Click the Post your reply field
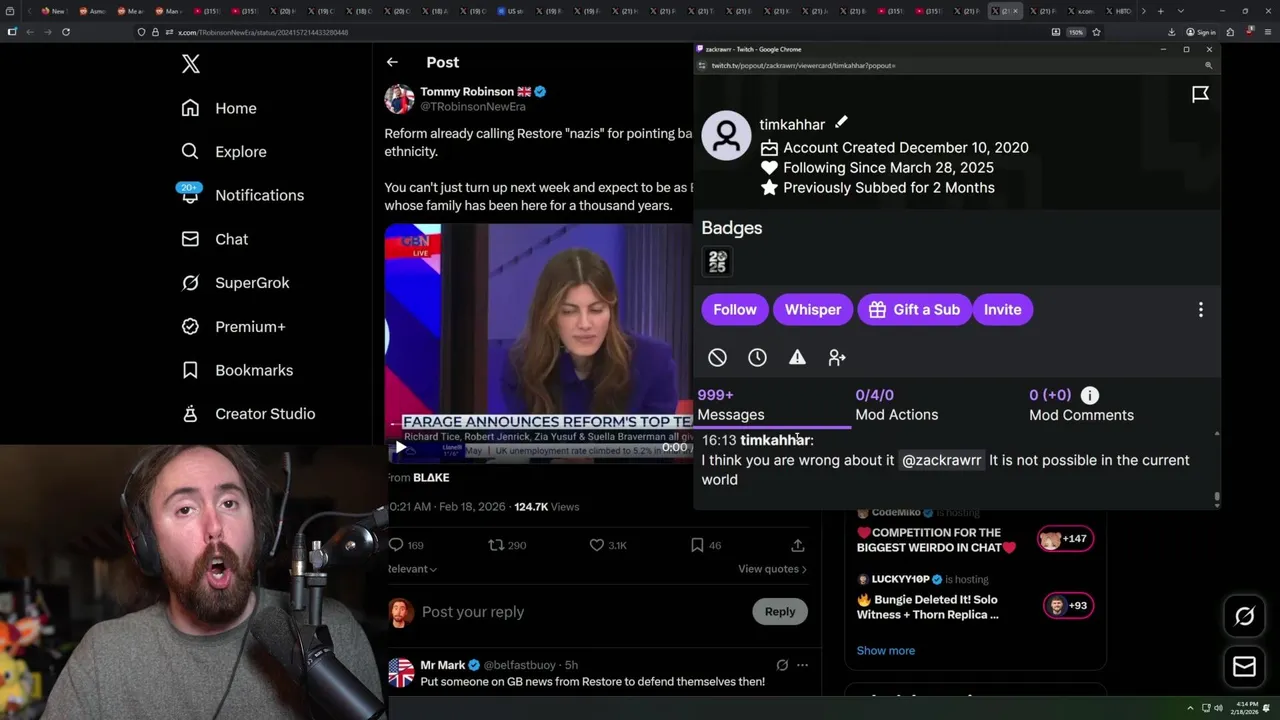Screen dimensions: 1280x720 coord(580,612)
